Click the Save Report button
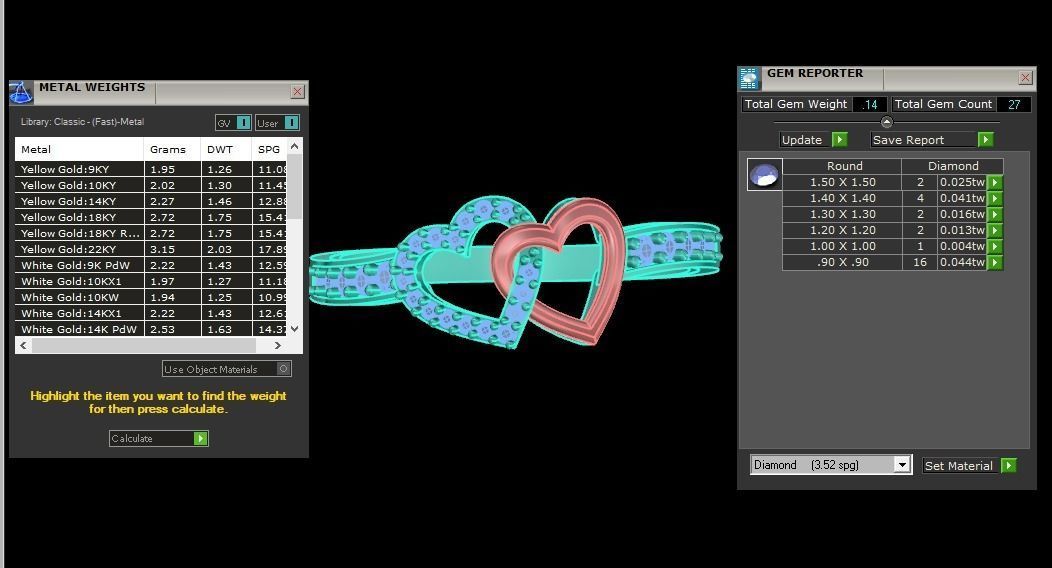The image size is (1052, 568). click(x=931, y=139)
